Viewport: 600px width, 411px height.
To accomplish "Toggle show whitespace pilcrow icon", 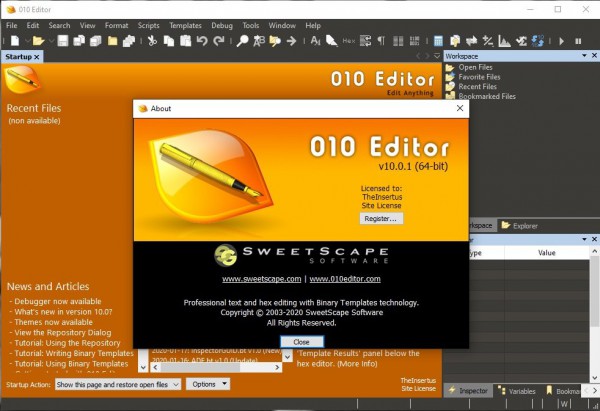I will pos(381,41).
